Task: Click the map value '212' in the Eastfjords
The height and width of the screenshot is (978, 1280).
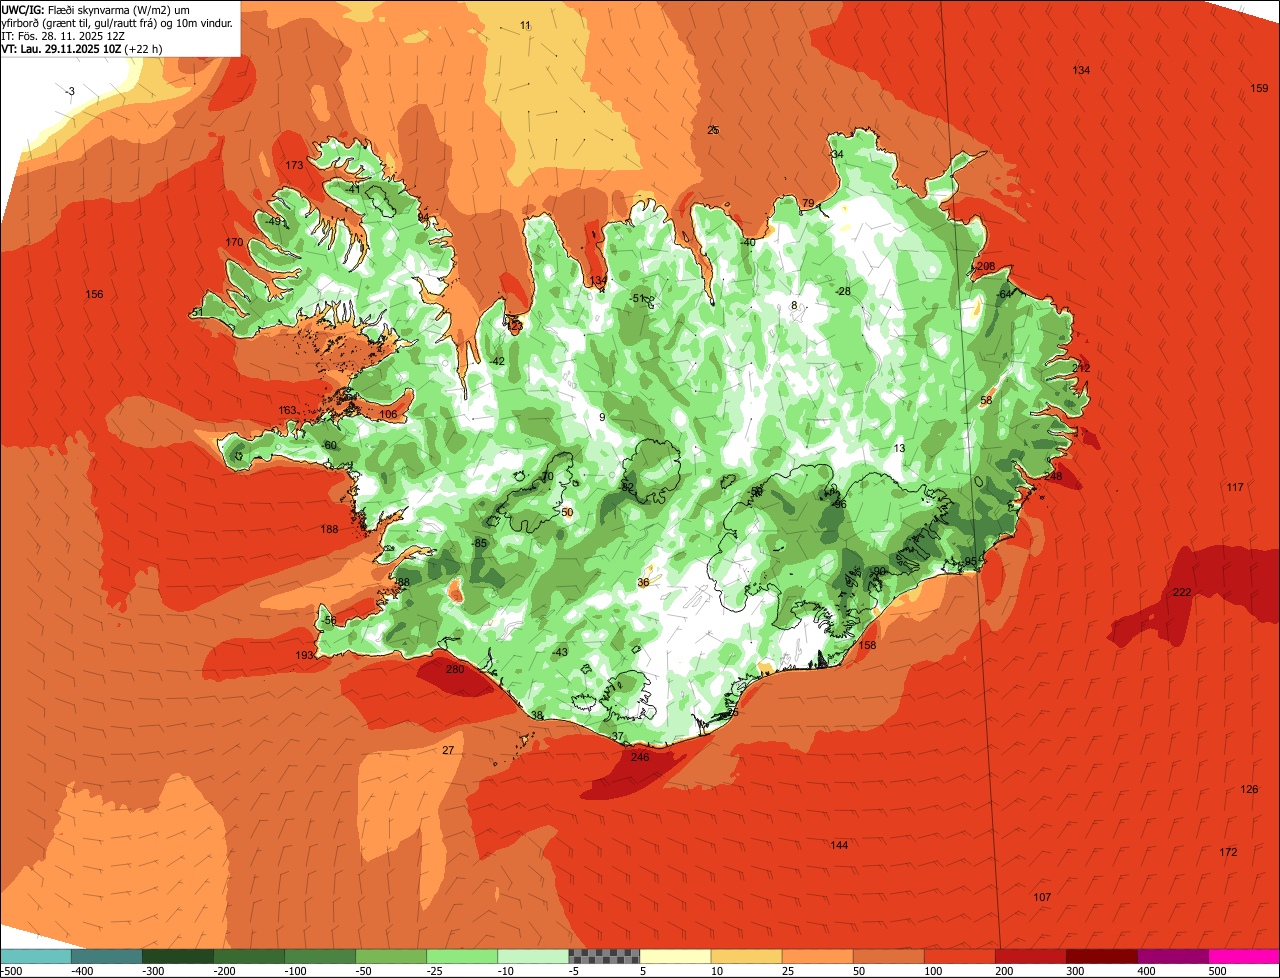Action: click(x=1081, y=368)
